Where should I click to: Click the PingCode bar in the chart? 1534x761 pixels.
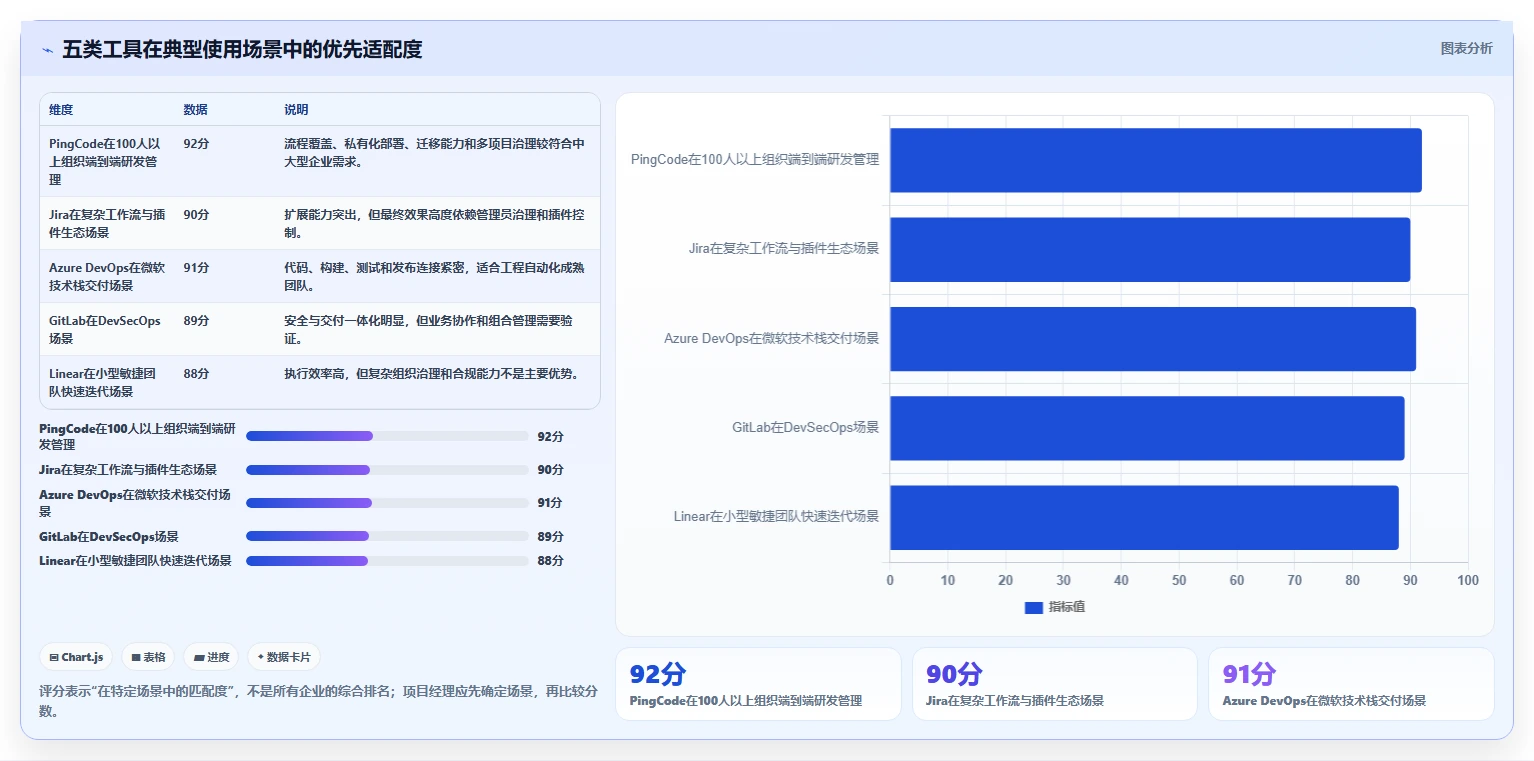[x=1155, y=160]
